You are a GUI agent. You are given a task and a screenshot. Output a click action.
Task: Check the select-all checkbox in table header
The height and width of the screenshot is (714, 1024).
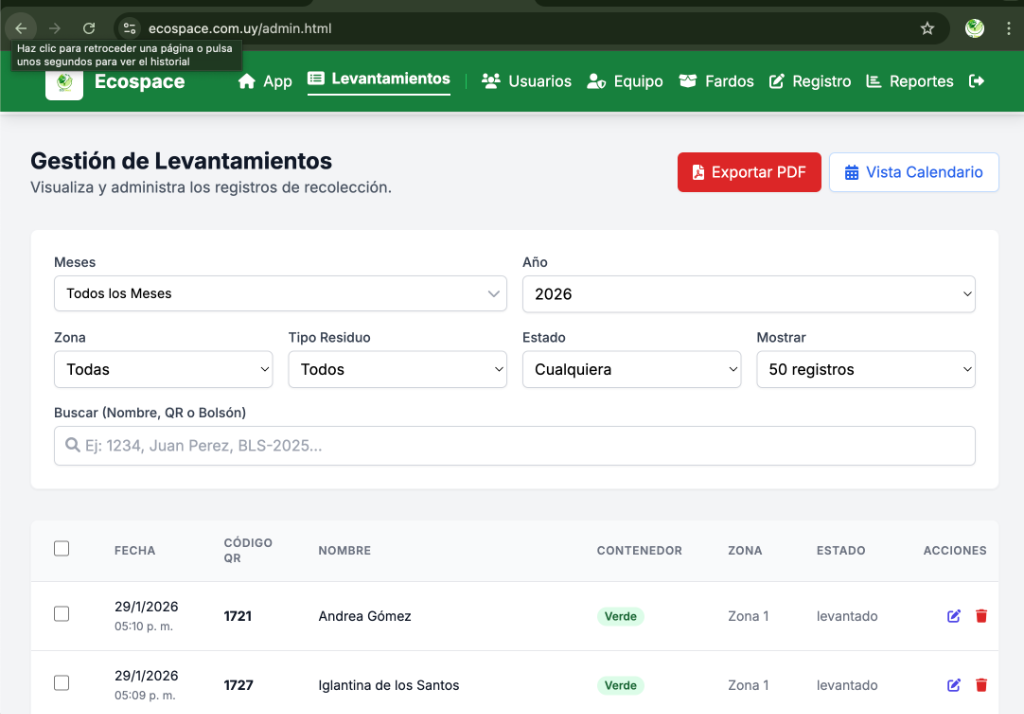(x=61, y=548)
